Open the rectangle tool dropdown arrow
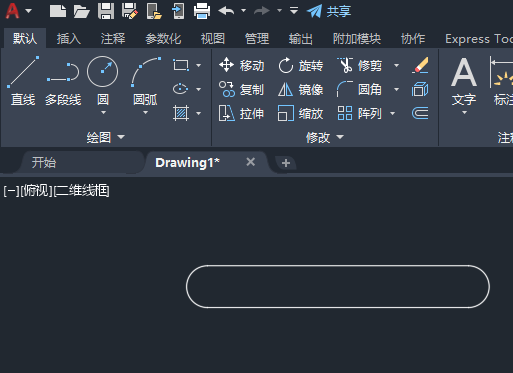The height and width of the screenshot is (373, 513). [x=199, y=65]
